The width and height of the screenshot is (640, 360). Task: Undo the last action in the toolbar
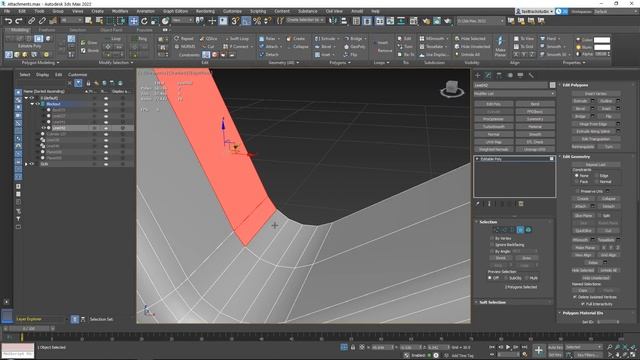point(8,20)
